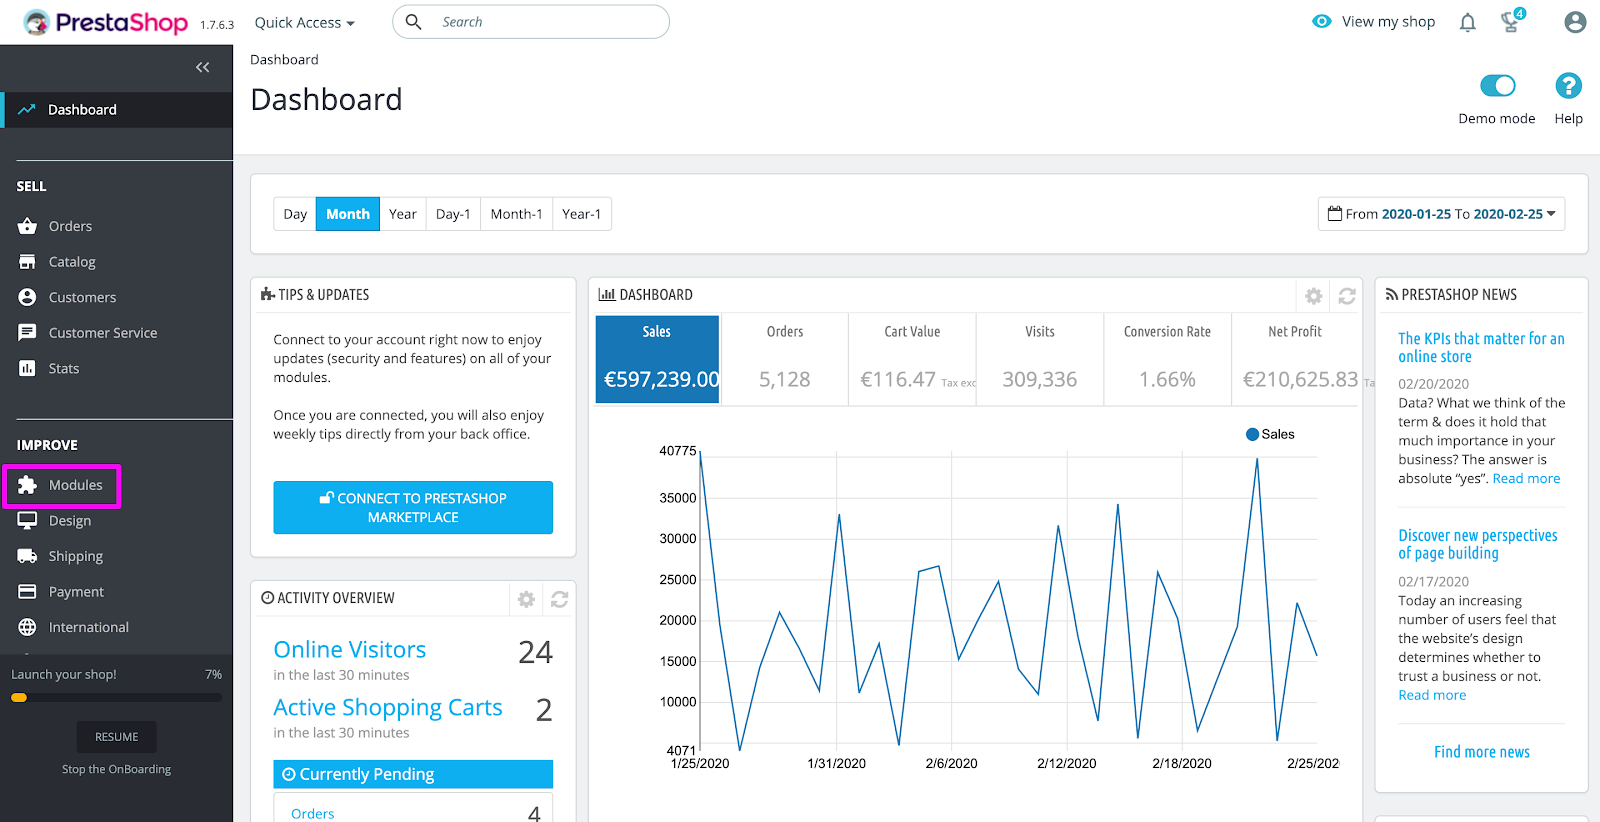
Task: Open Active Shopping Carts link
Action: click(388, 708)
